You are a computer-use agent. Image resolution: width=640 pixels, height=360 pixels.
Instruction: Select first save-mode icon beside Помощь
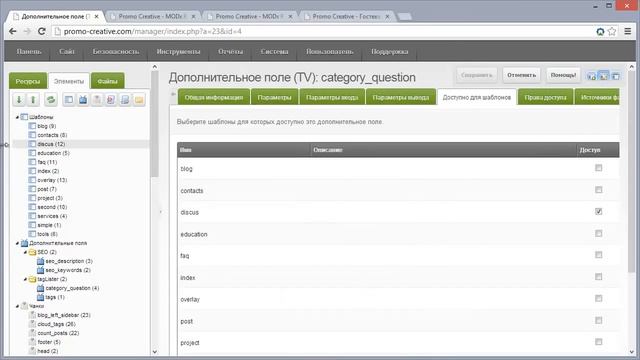point(591,76)
